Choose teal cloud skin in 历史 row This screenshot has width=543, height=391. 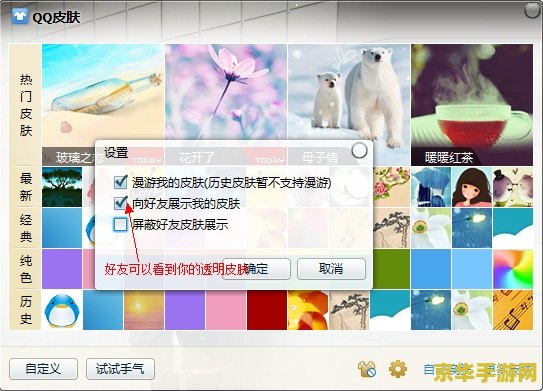coord(390,310)
